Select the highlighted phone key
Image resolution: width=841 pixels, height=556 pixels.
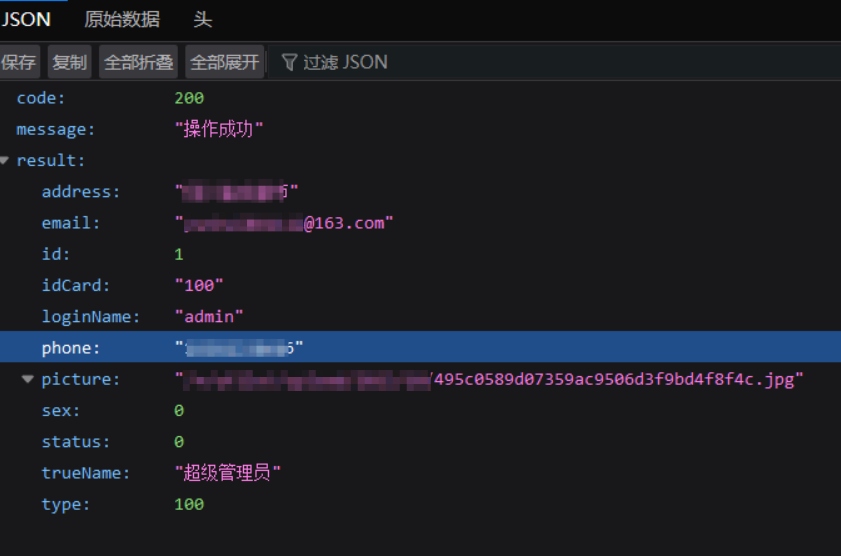point(71,348)
